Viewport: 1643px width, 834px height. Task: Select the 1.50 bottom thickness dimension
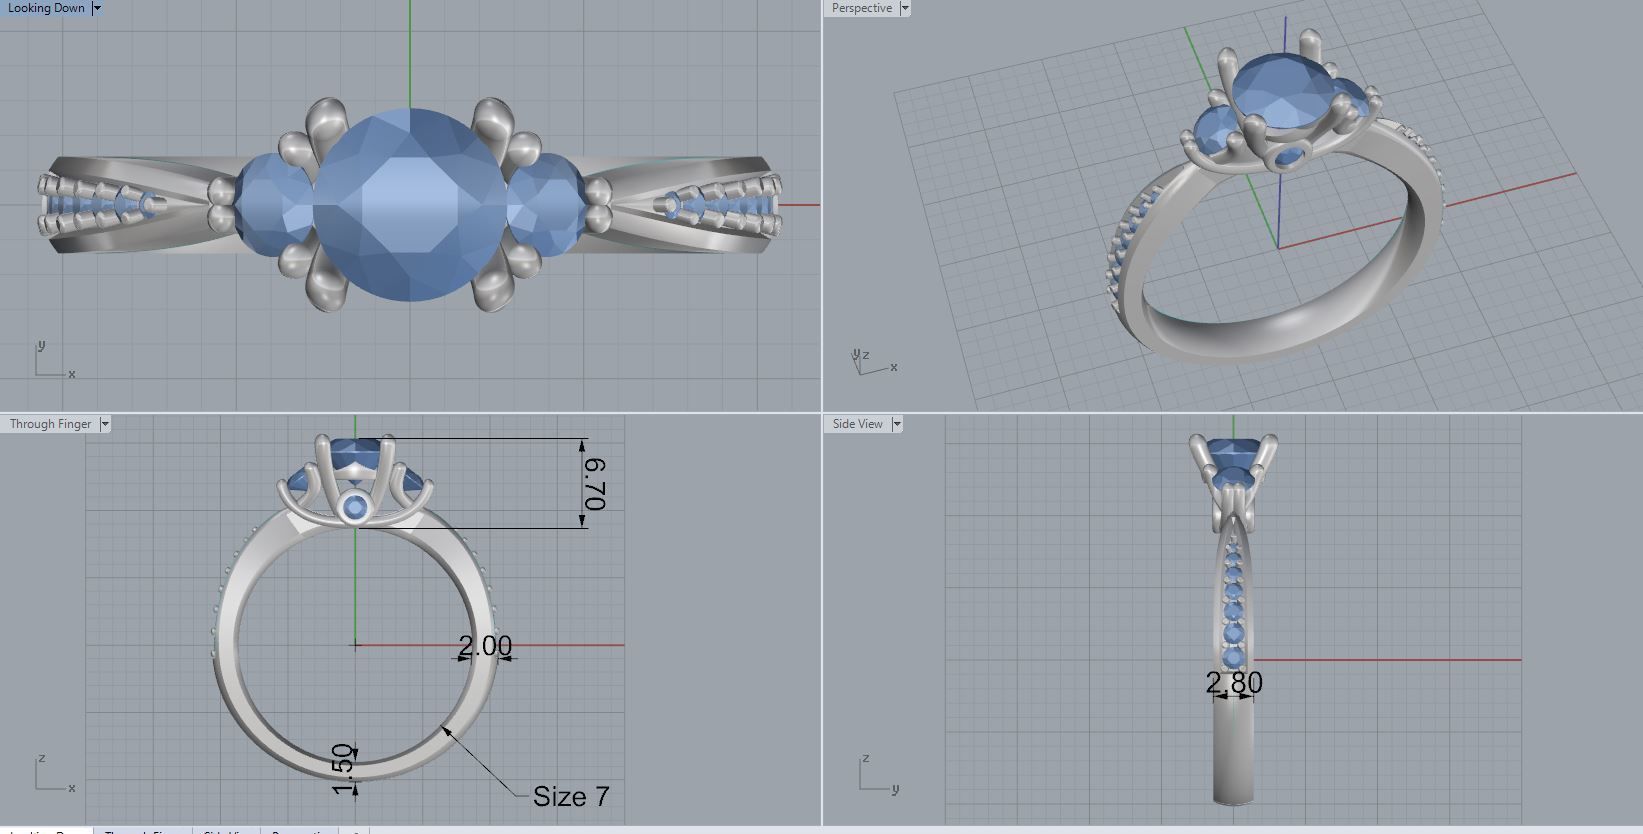[x=343, y=769]
